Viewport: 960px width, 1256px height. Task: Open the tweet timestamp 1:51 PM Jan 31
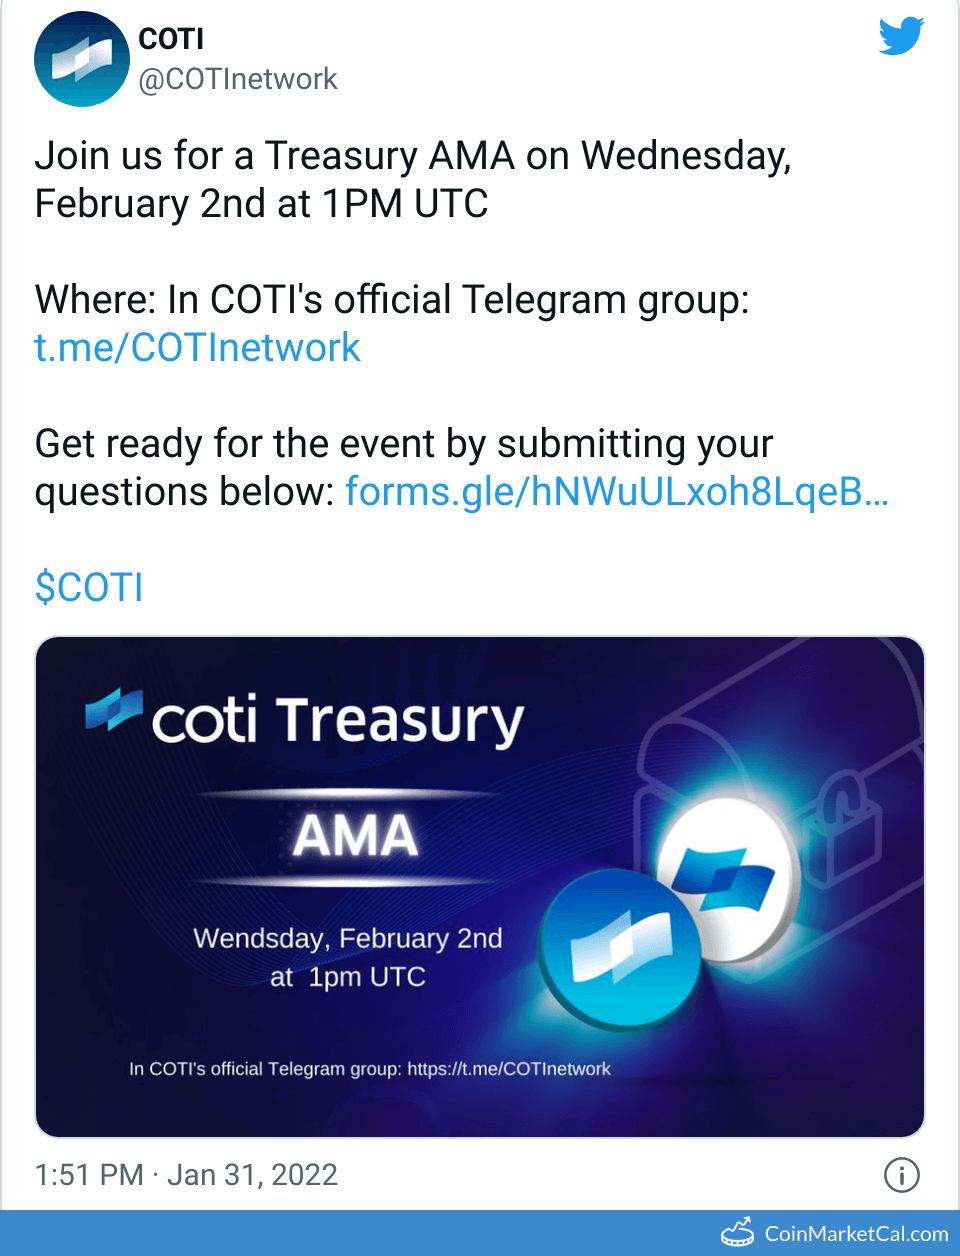(x=186, y=1175)
